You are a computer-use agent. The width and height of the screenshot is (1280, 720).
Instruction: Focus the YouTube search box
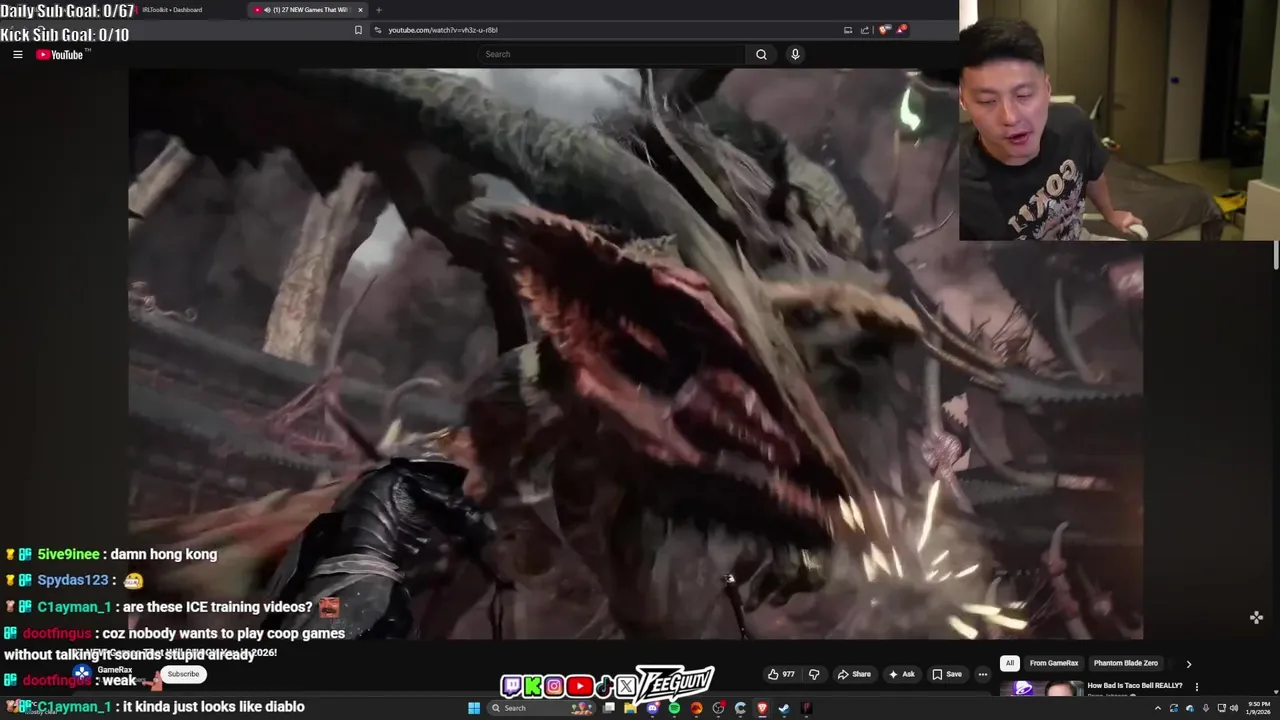tap(612, 55)
